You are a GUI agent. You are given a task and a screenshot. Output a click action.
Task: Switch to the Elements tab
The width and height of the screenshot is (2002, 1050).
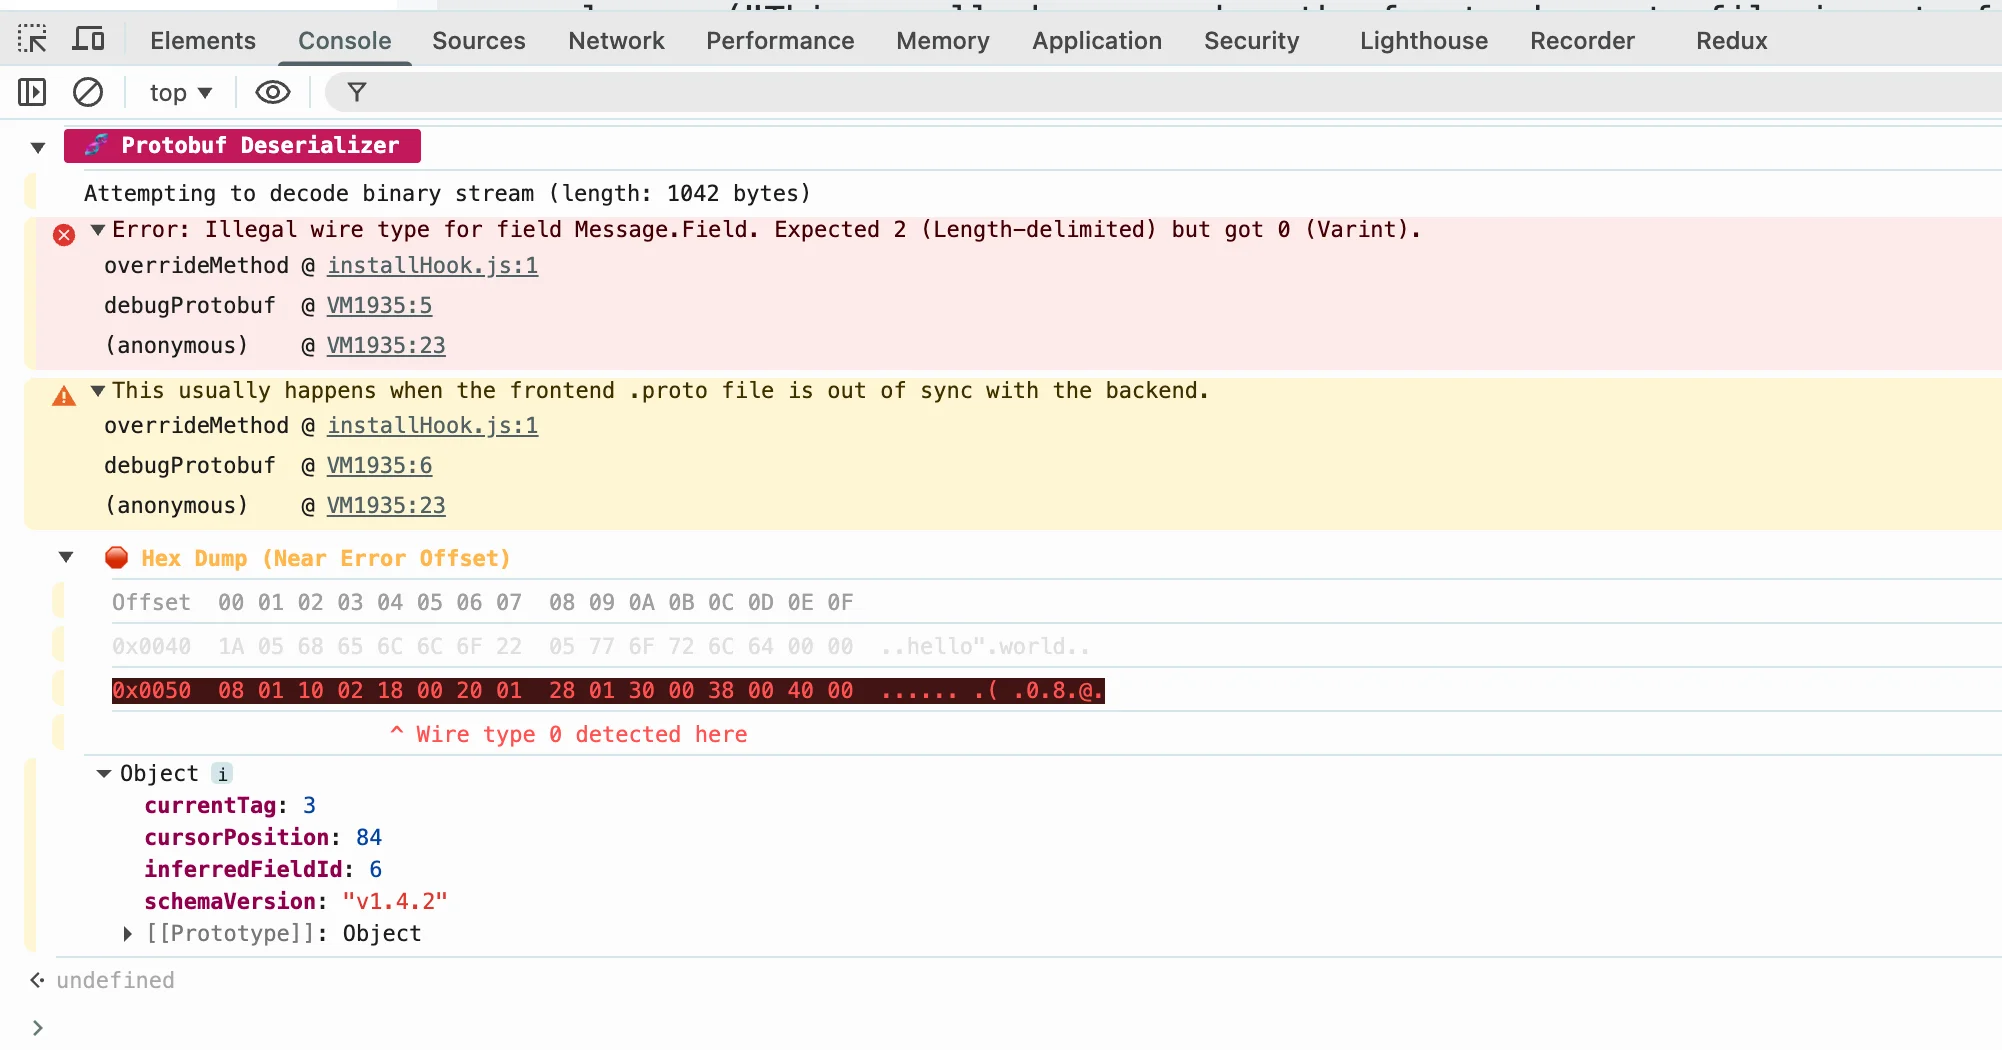pos(203,41)
